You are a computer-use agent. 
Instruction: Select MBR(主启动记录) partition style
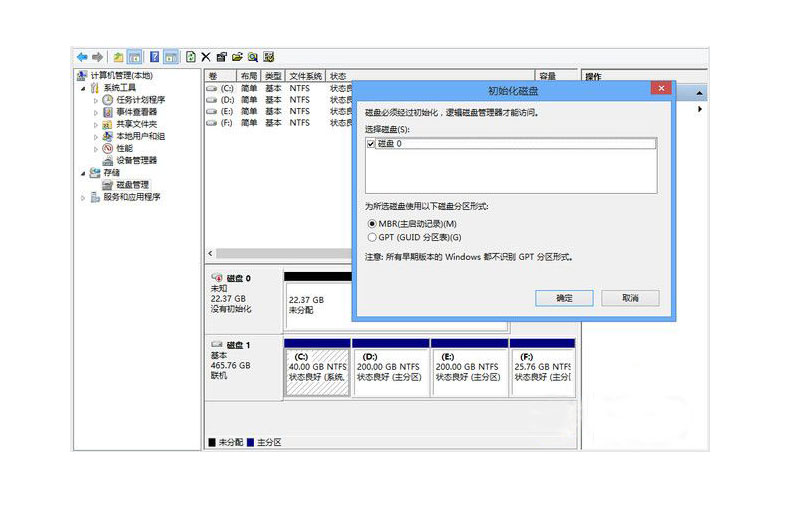pyautogui.click(x=372, y=223)
